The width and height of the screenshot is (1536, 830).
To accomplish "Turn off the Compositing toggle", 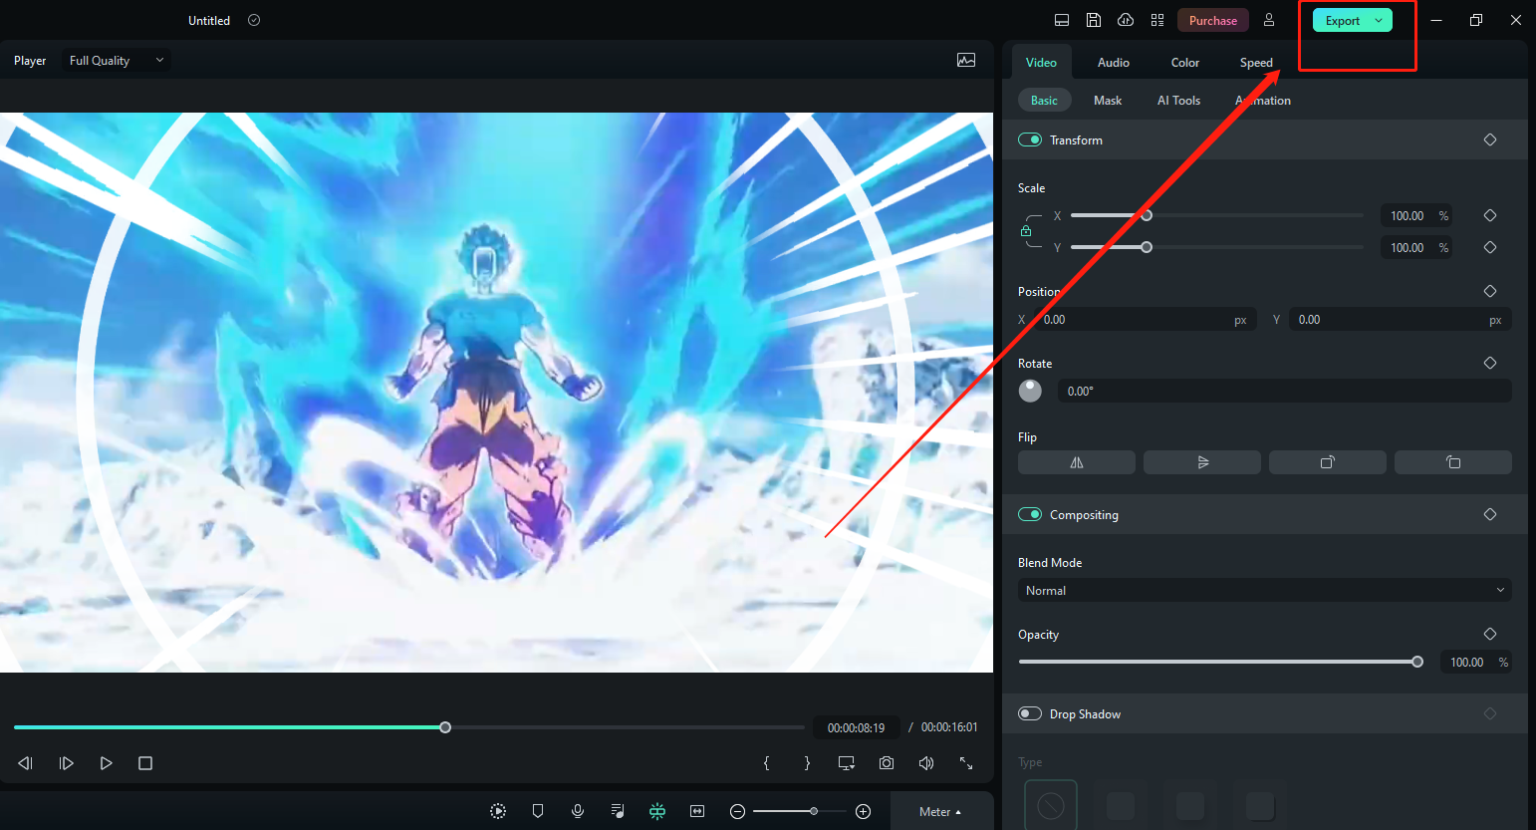I will (1029, 514).
